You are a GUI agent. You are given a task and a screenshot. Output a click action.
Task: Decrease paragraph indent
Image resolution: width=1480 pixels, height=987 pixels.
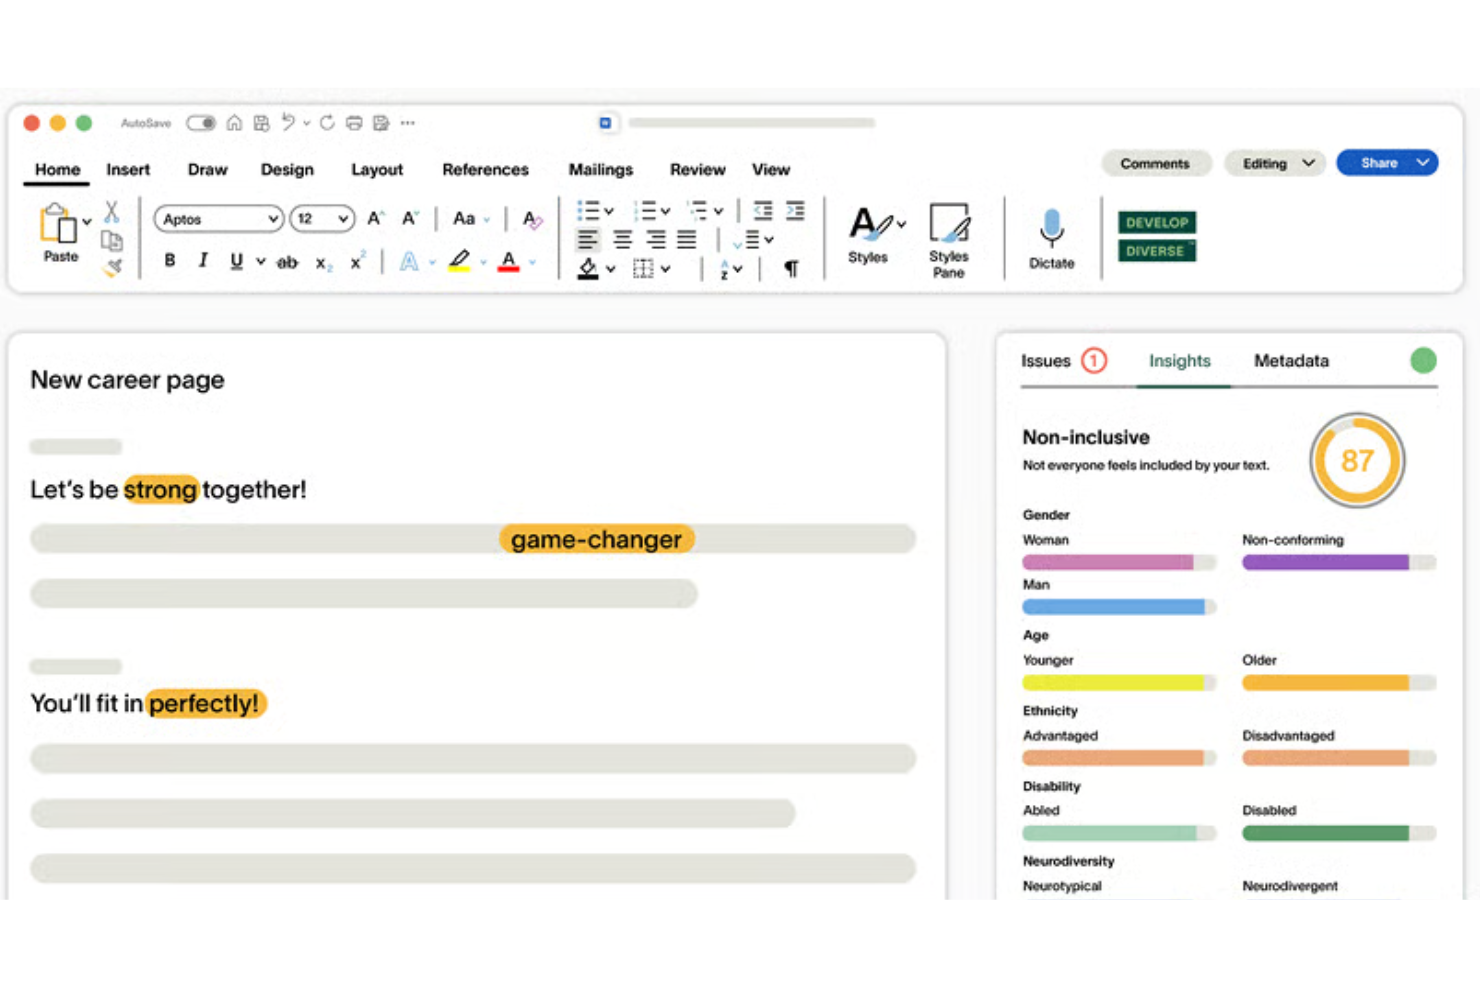pyautogui.click(x=763, y=211)
